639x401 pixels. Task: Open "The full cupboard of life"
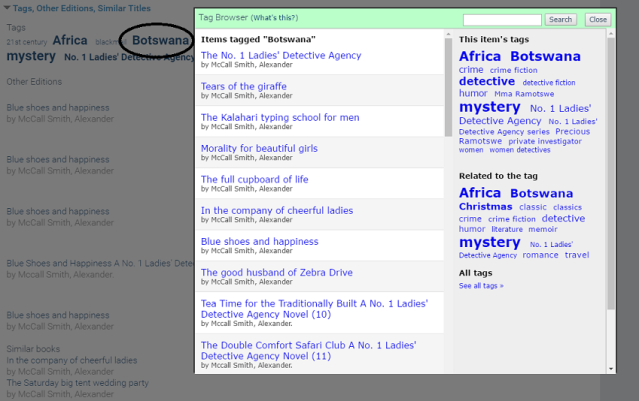click(x=254, y=179)
